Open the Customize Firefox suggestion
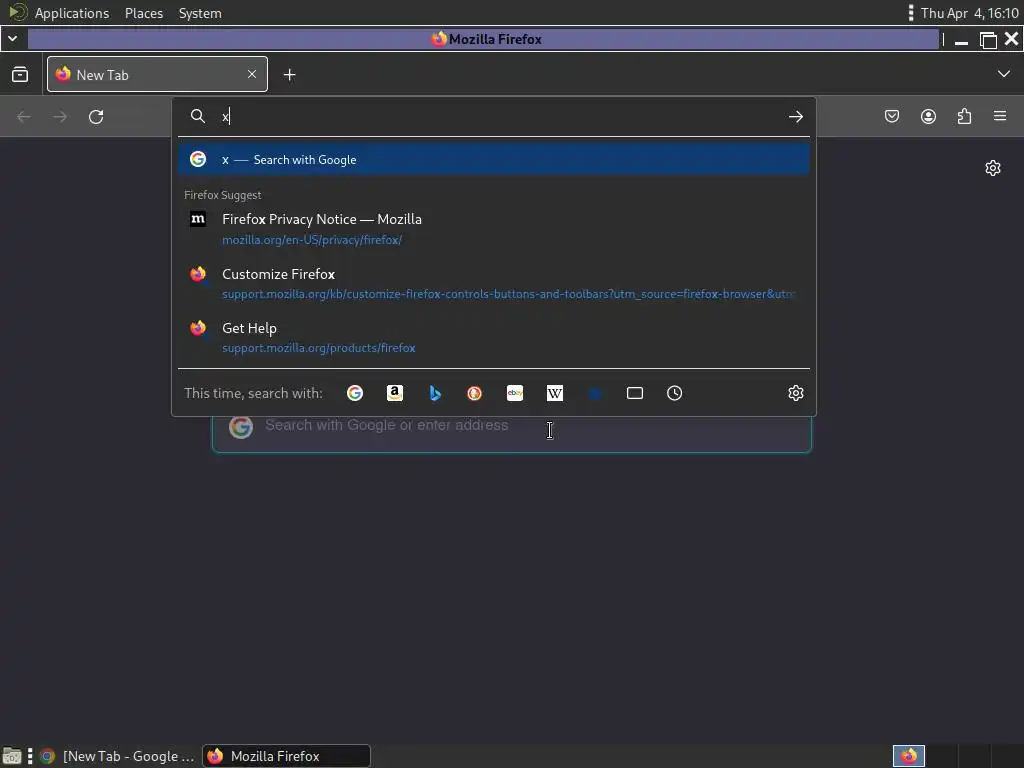1024x768 pixels. click(494, 283)
